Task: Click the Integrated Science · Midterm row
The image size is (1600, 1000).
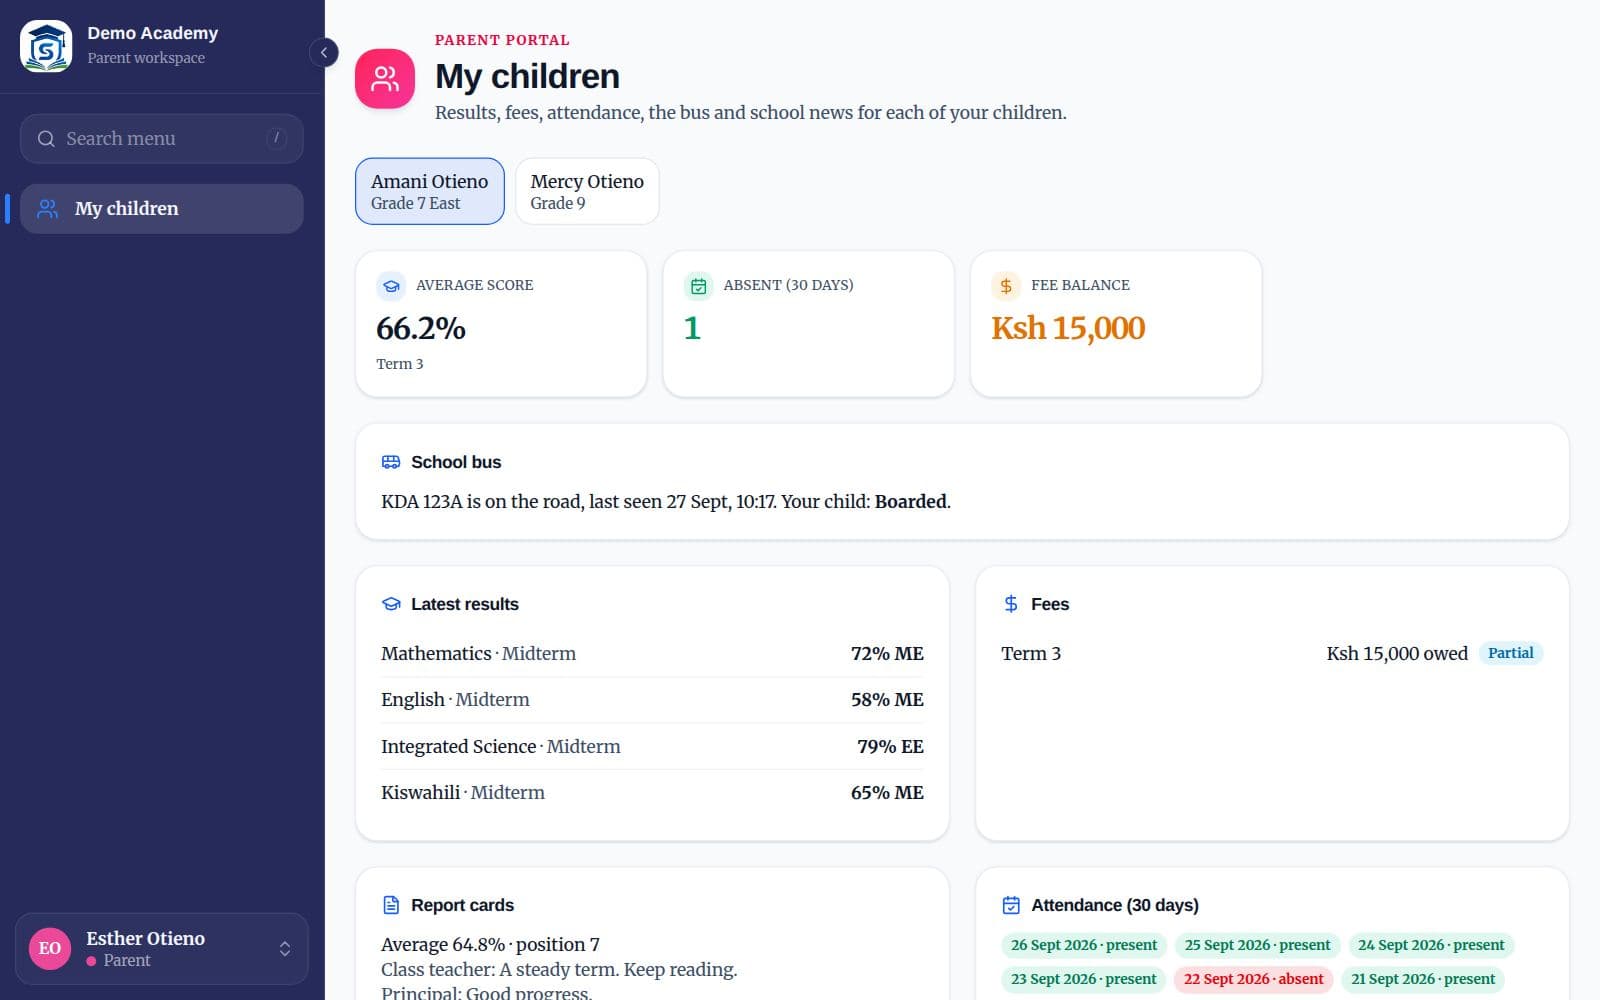Action: [x=652, y=746]
